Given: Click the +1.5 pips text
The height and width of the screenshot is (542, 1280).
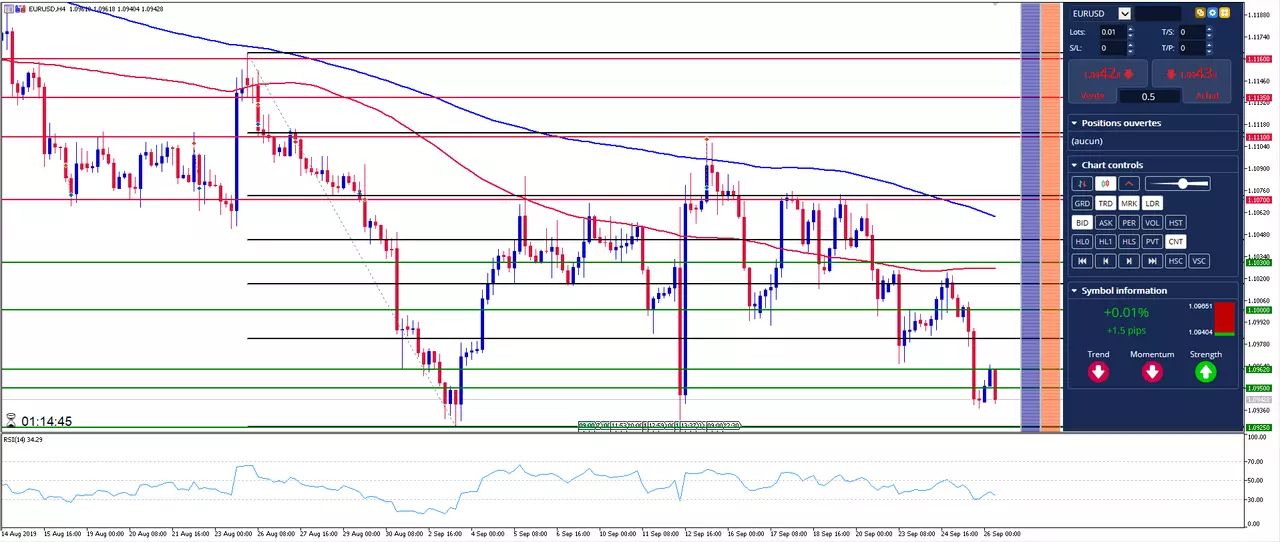Looking at the screenshot, I should point(1126,330).
